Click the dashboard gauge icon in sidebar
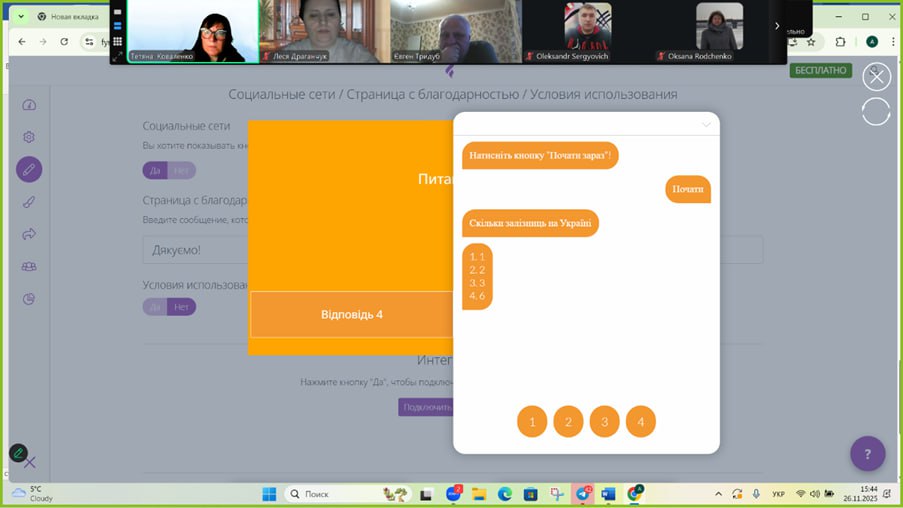 point(29,105)
